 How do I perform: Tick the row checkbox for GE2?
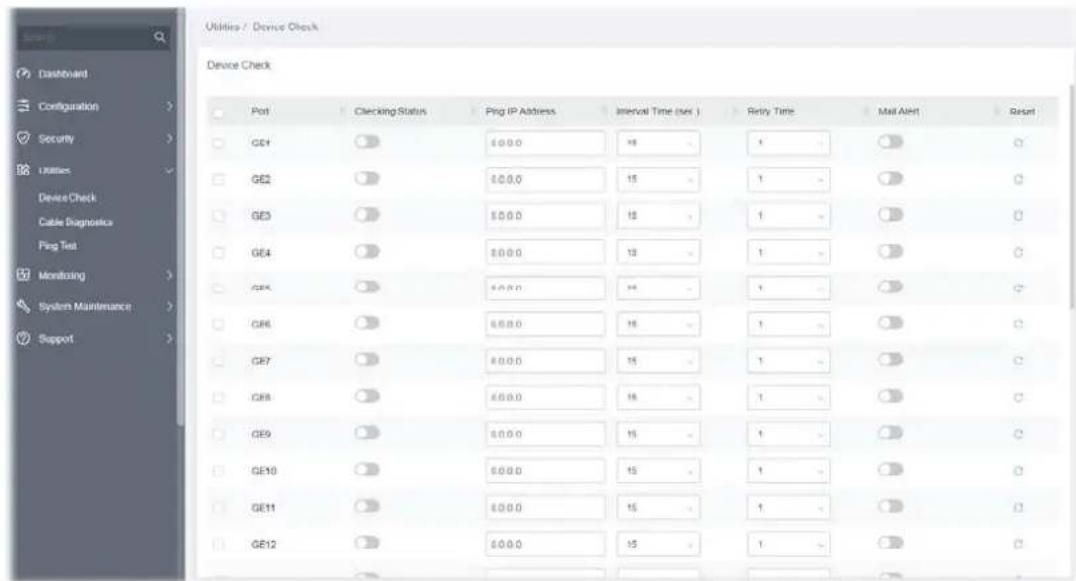click(x=218, y=179)
